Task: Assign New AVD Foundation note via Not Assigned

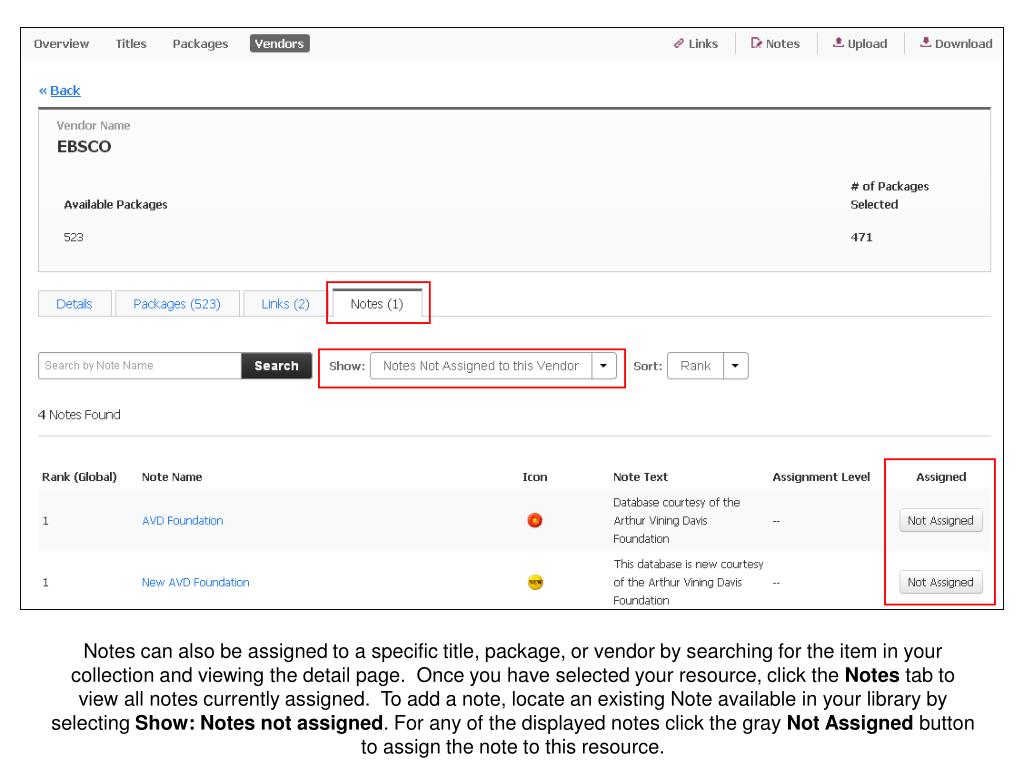Action: coord(940,582)
